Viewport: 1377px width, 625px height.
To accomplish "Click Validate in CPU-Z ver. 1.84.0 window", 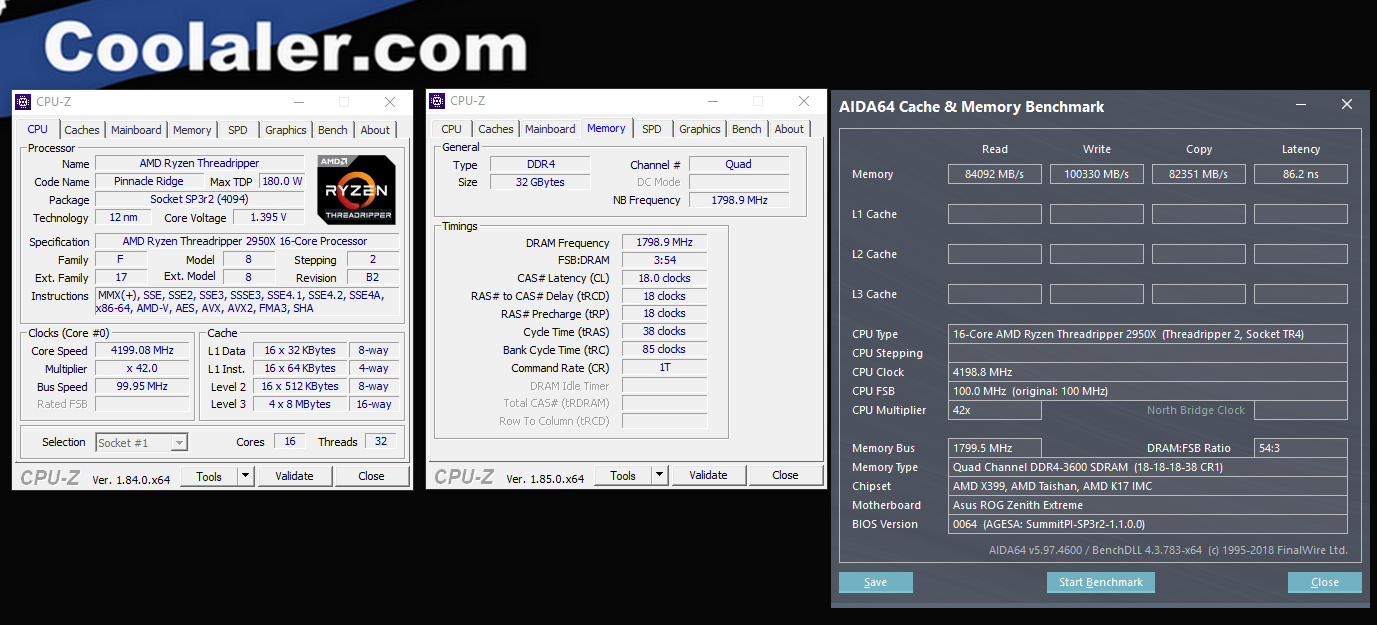I will pos(294,476).
